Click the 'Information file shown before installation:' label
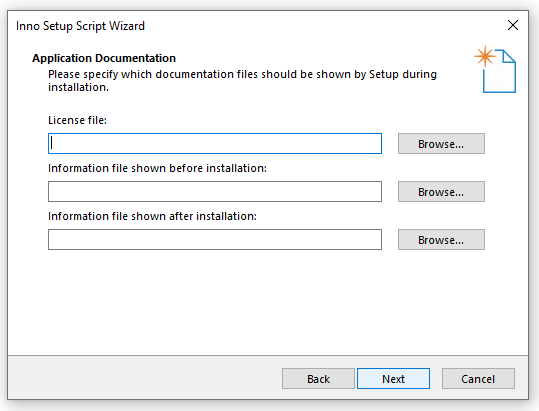Viewport: 539px width, 411px height. [157, 168]
